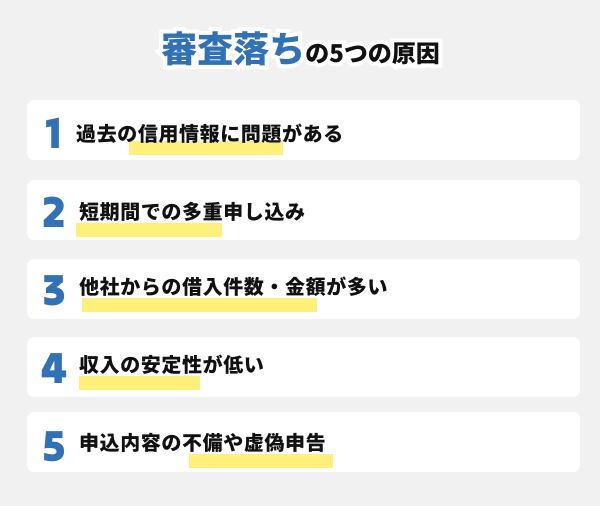Screen dimensions: 600x506
Task: Click the blue number 5
Action: (x=54, y=445)
